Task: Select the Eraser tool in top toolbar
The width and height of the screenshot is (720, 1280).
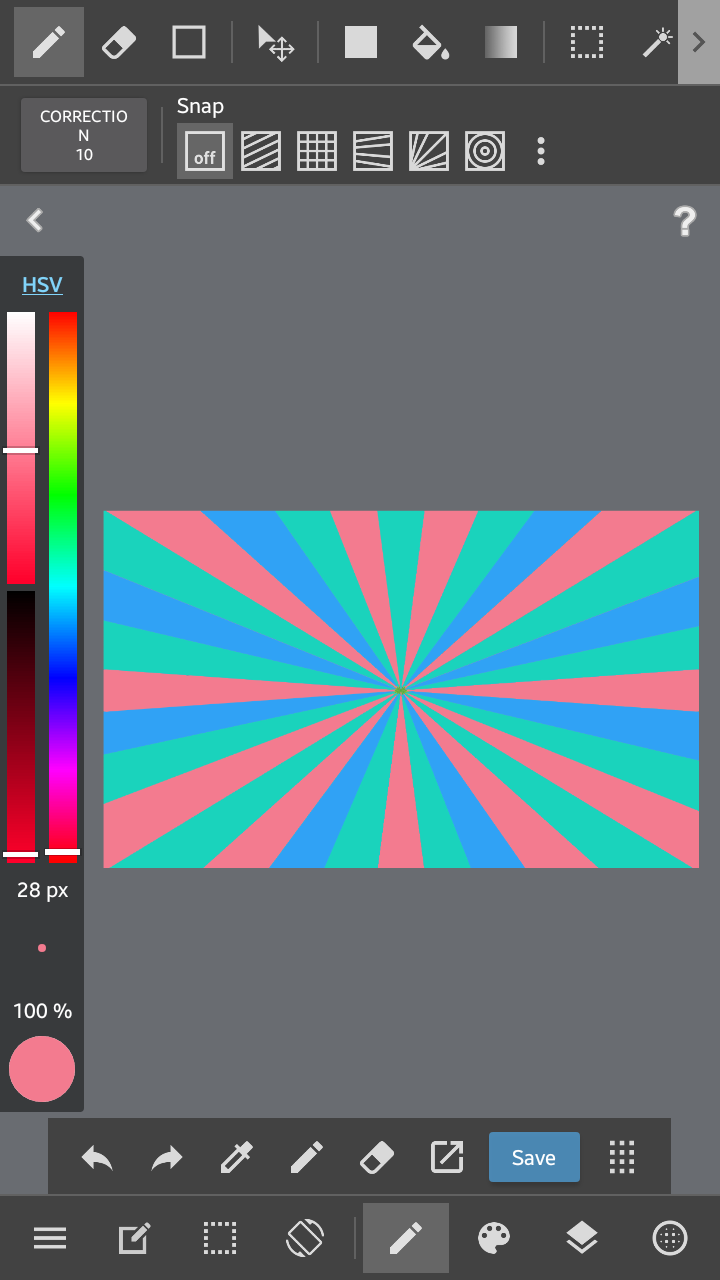Action: (118, 42)
